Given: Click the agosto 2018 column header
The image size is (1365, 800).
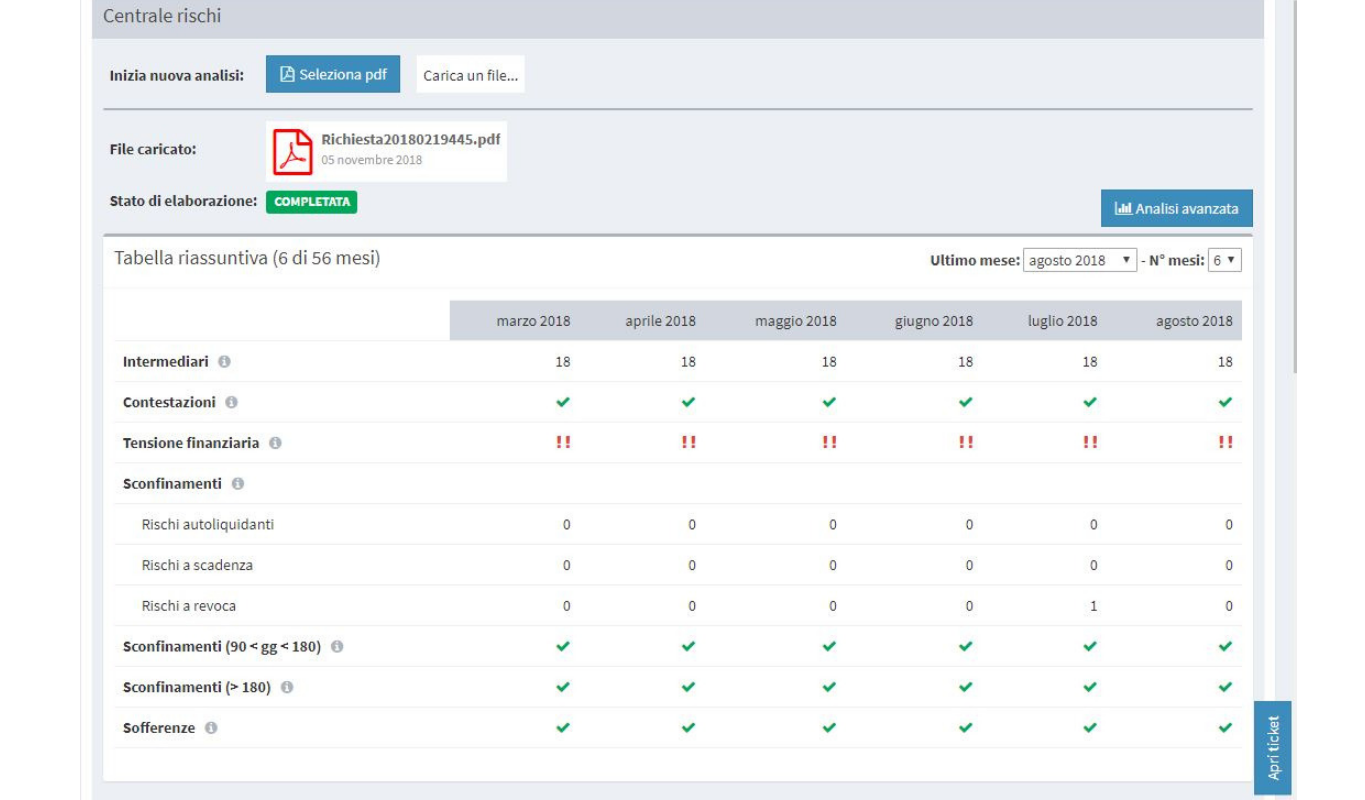Looking at the screenshot, I should pos(1194,321).
